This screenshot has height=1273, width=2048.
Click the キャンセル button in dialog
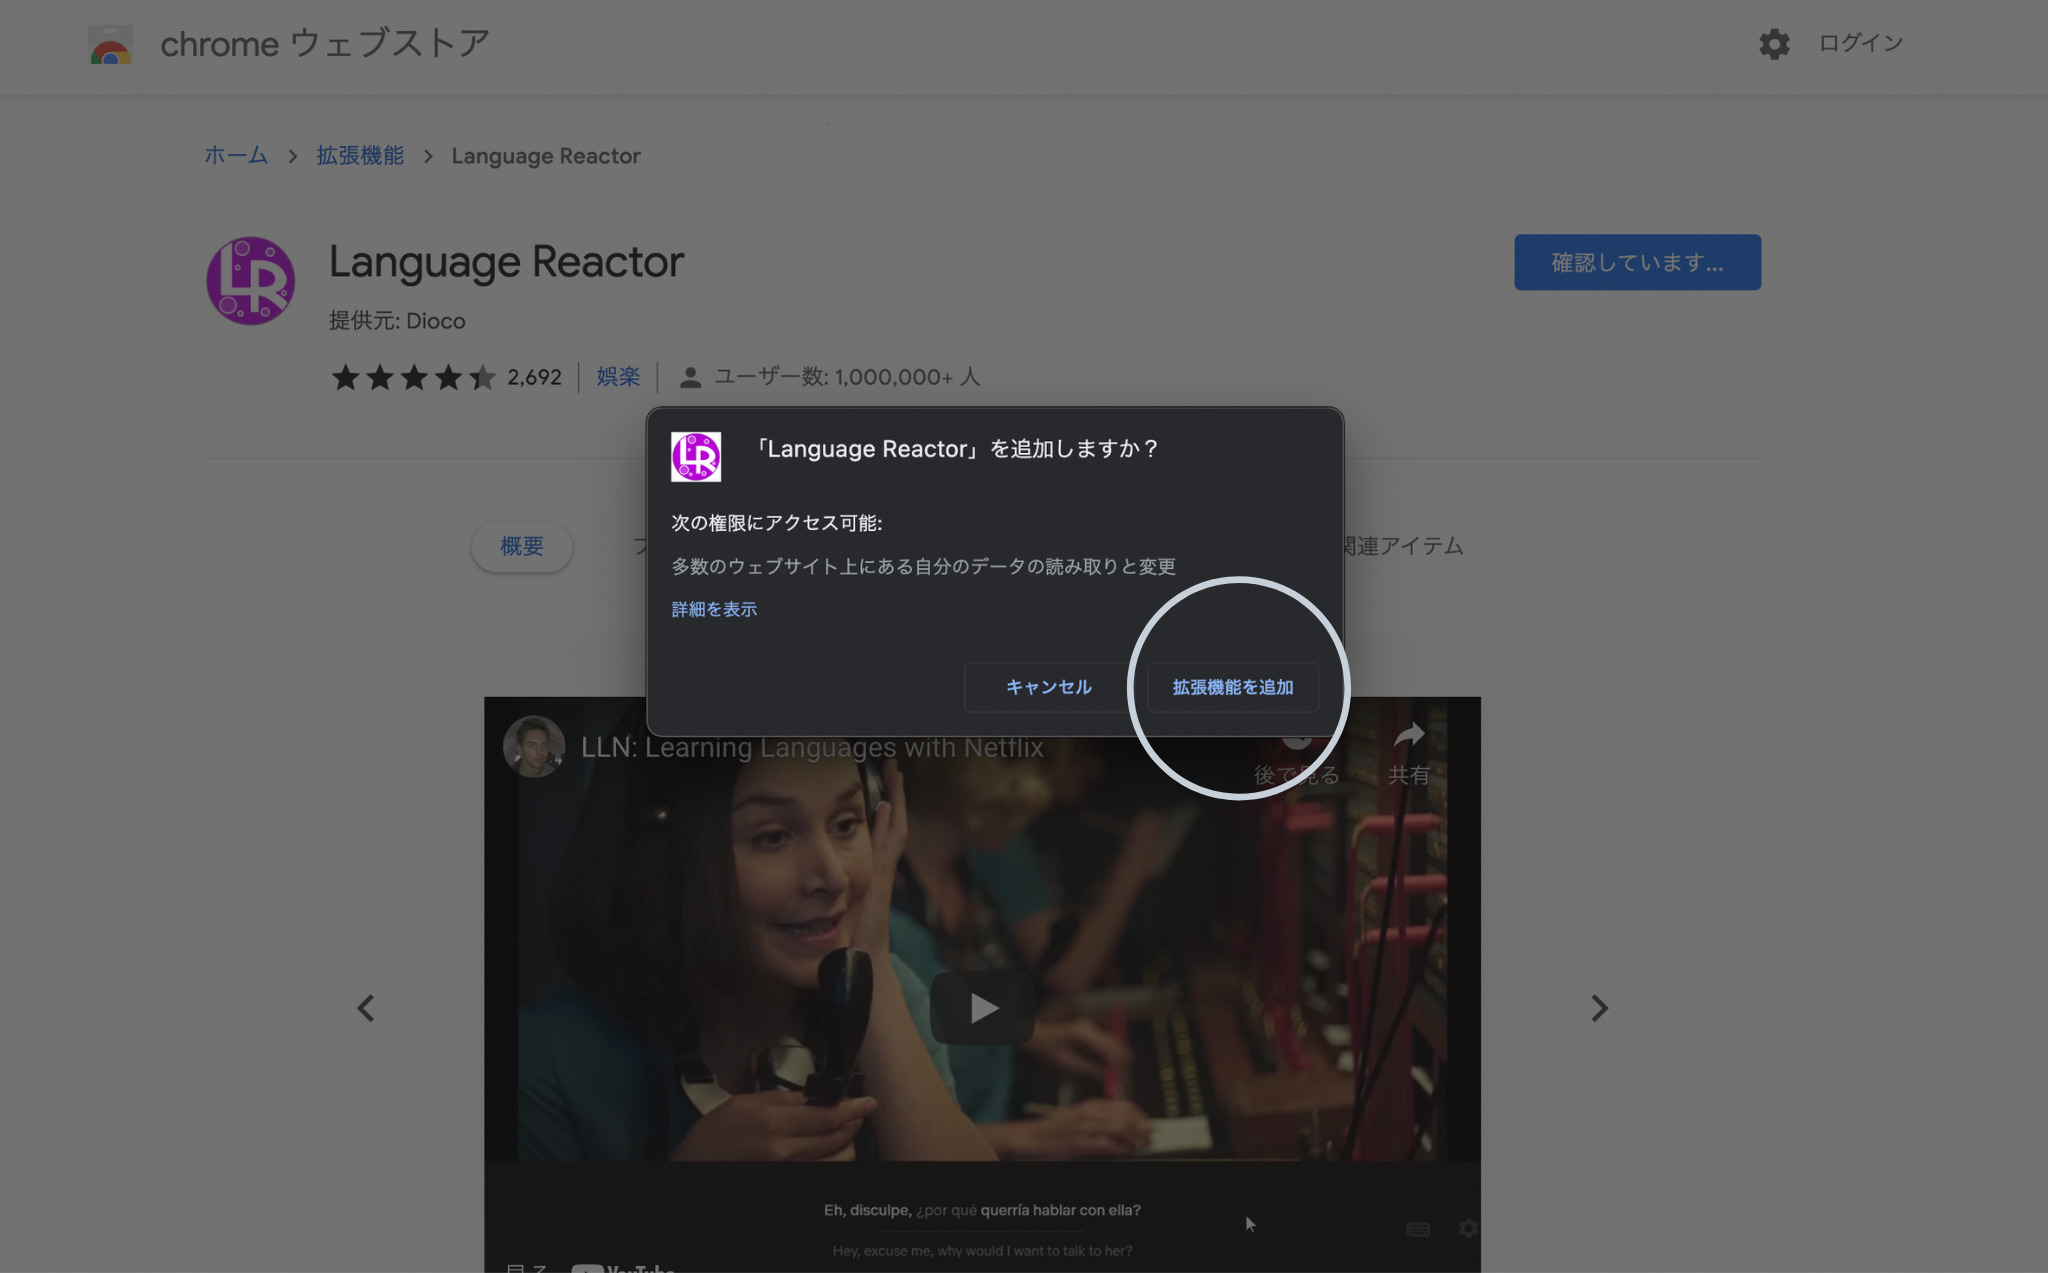pyautogui.click(x=1048, y=687)
